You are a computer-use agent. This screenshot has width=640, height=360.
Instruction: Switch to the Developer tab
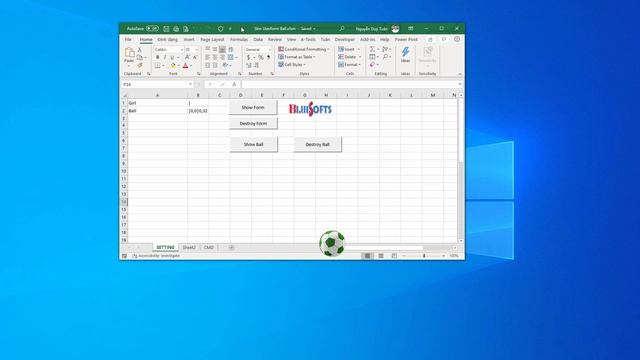point(345,40)
